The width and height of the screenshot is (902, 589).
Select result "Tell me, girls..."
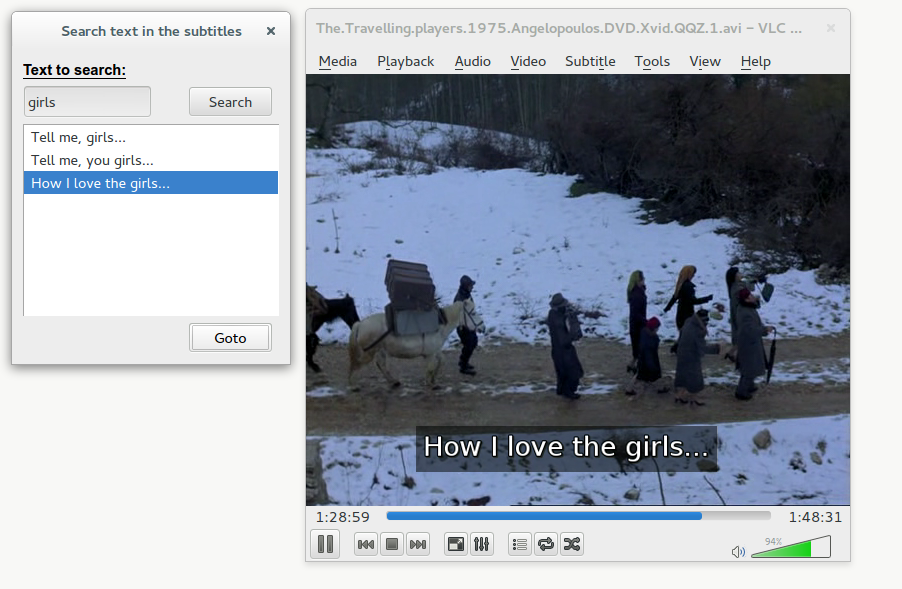coord(151,137)
